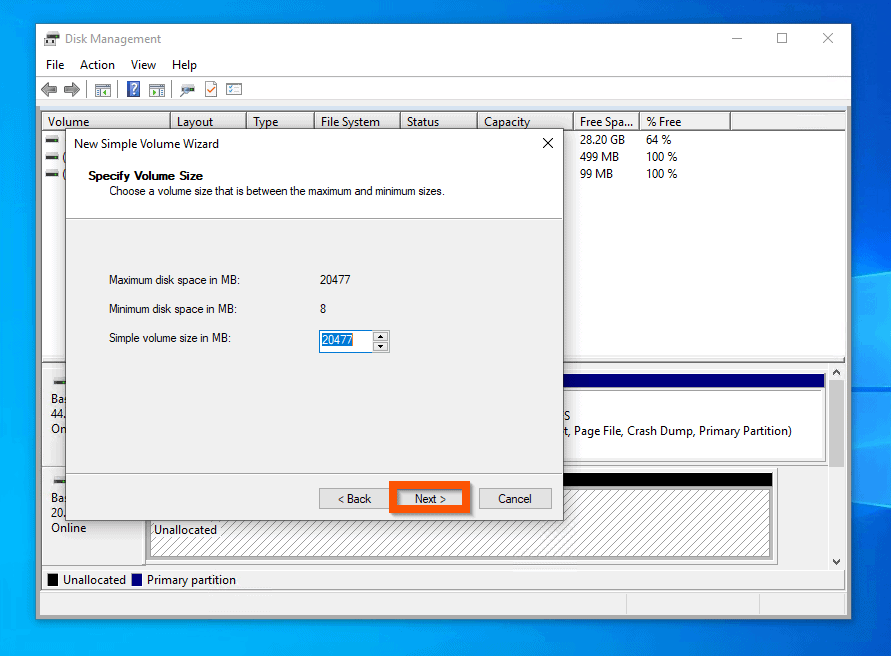Open the Action menu

(x=97, y=64)
